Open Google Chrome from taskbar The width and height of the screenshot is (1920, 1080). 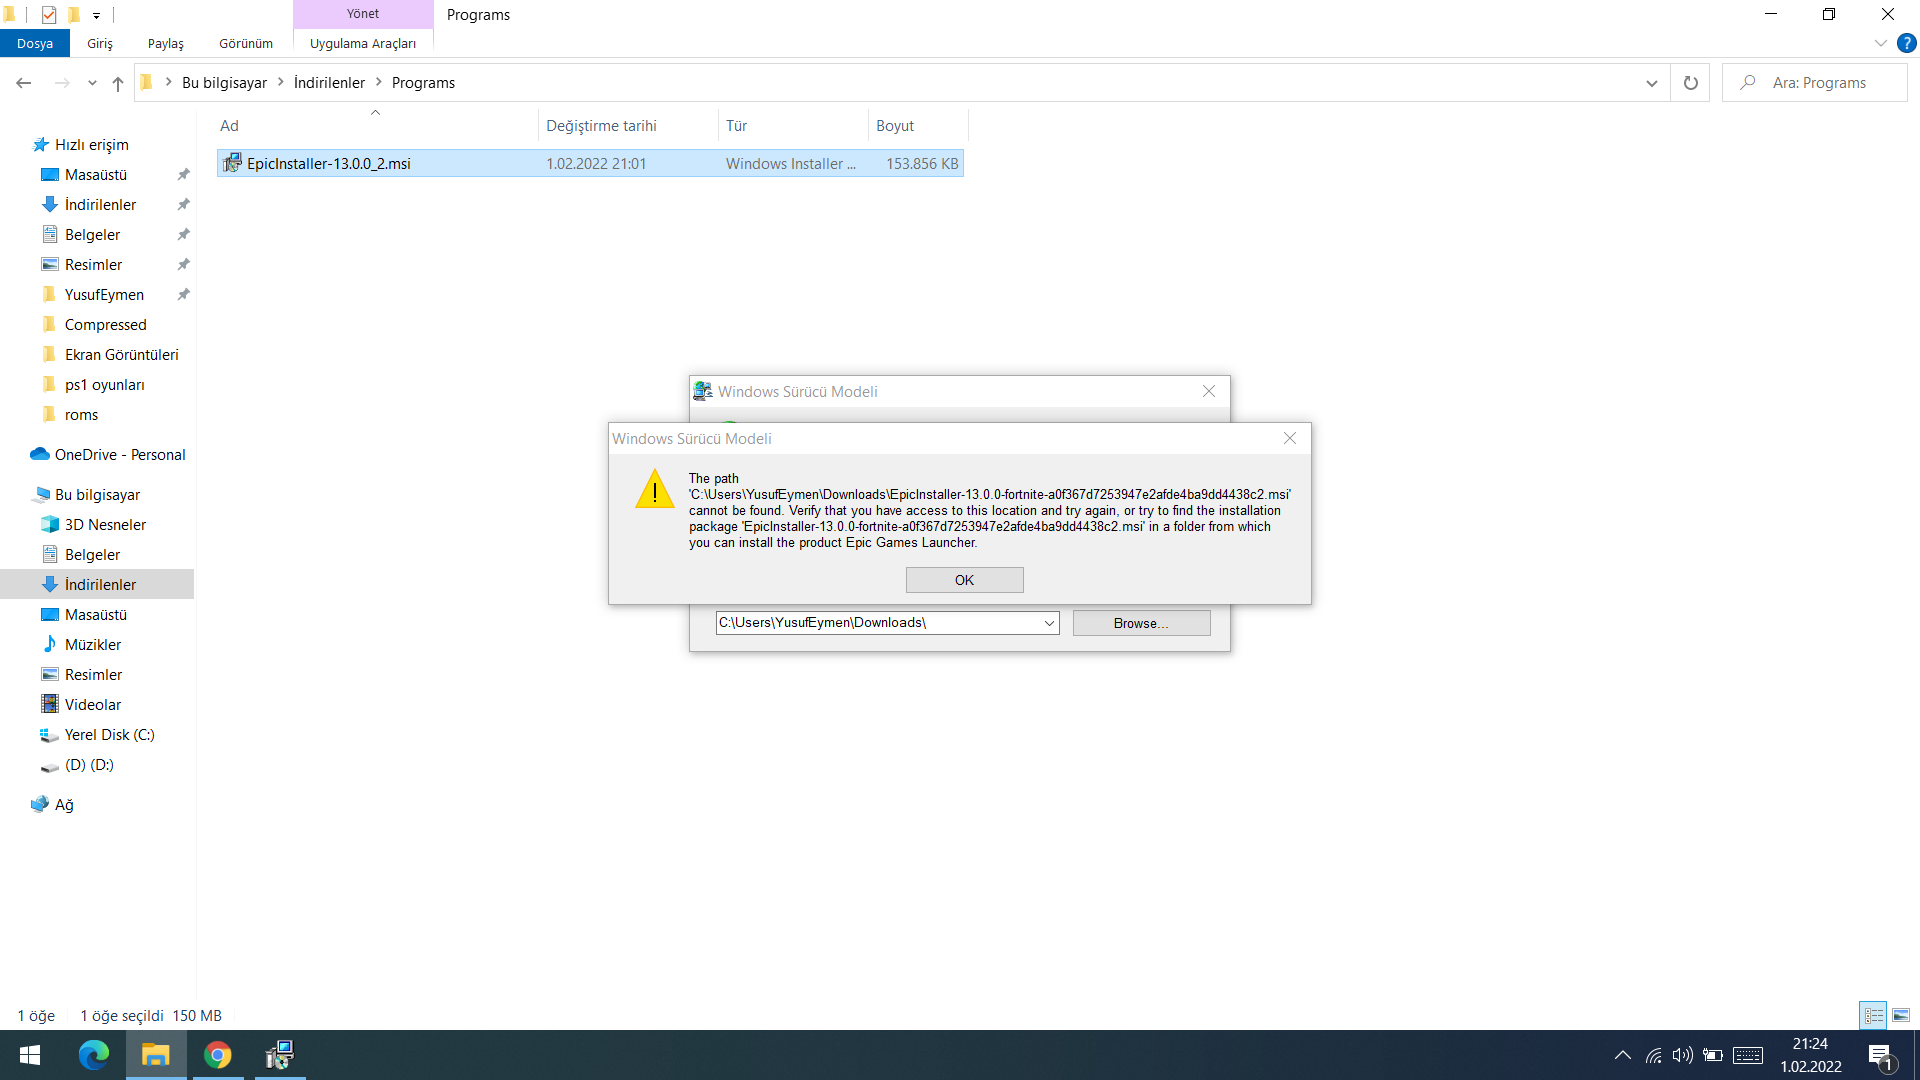point(217,1055)
